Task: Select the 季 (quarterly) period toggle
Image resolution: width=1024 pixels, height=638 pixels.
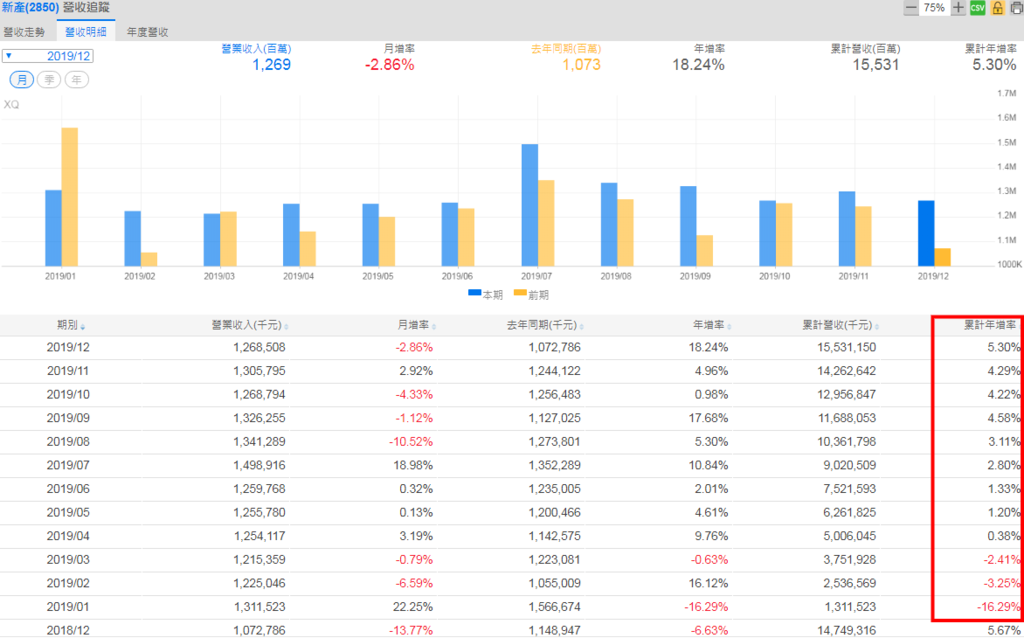Action: point(49,80)
